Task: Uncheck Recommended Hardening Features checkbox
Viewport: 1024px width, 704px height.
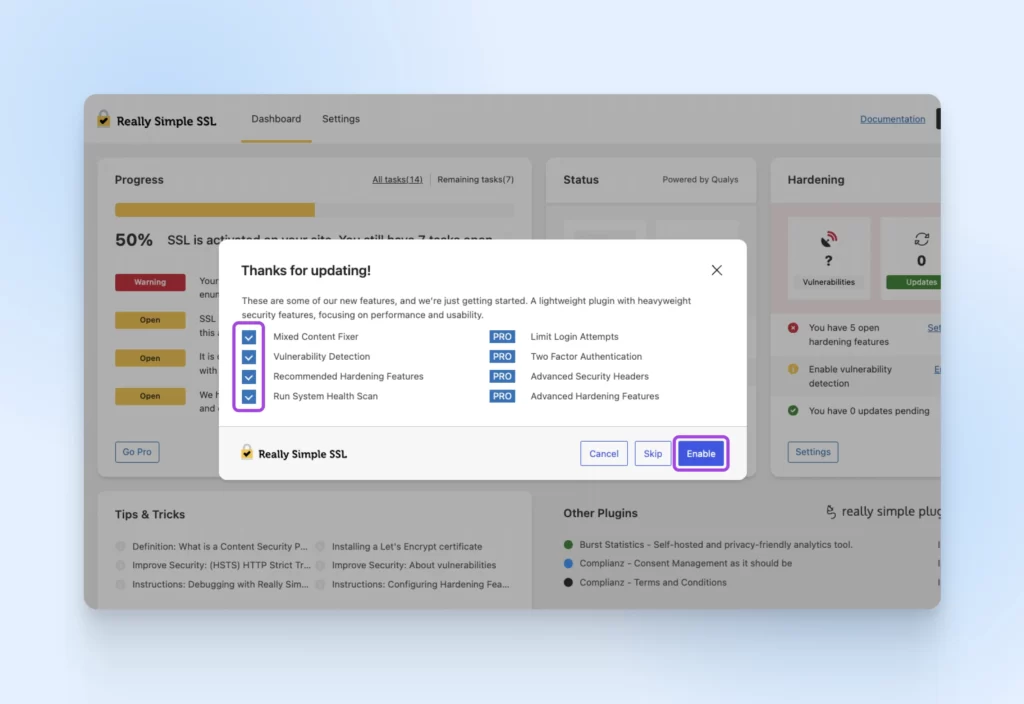Action: click(249, 377)
